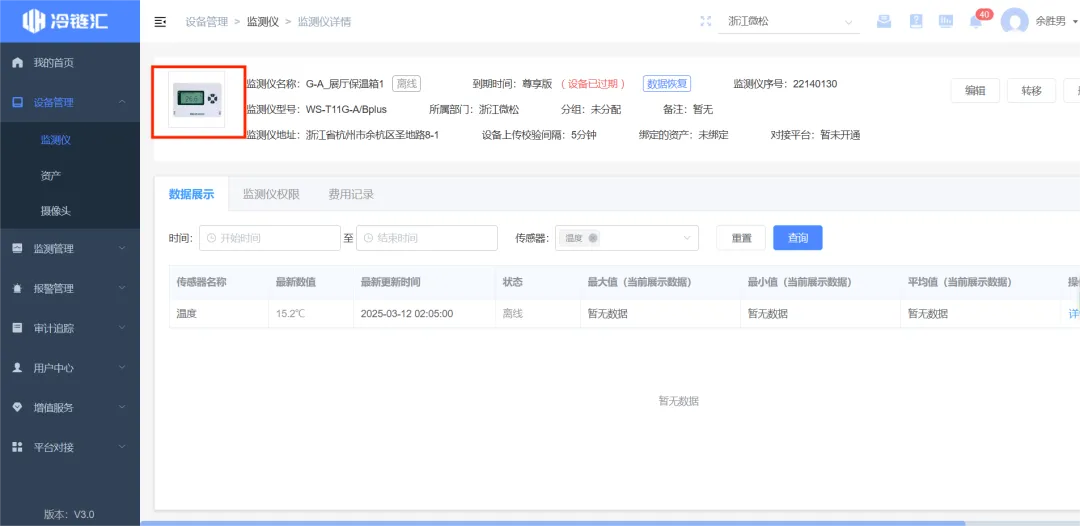
Task: Expand the 监测管理 sidebar menu
Action: (x=70, y=249)
